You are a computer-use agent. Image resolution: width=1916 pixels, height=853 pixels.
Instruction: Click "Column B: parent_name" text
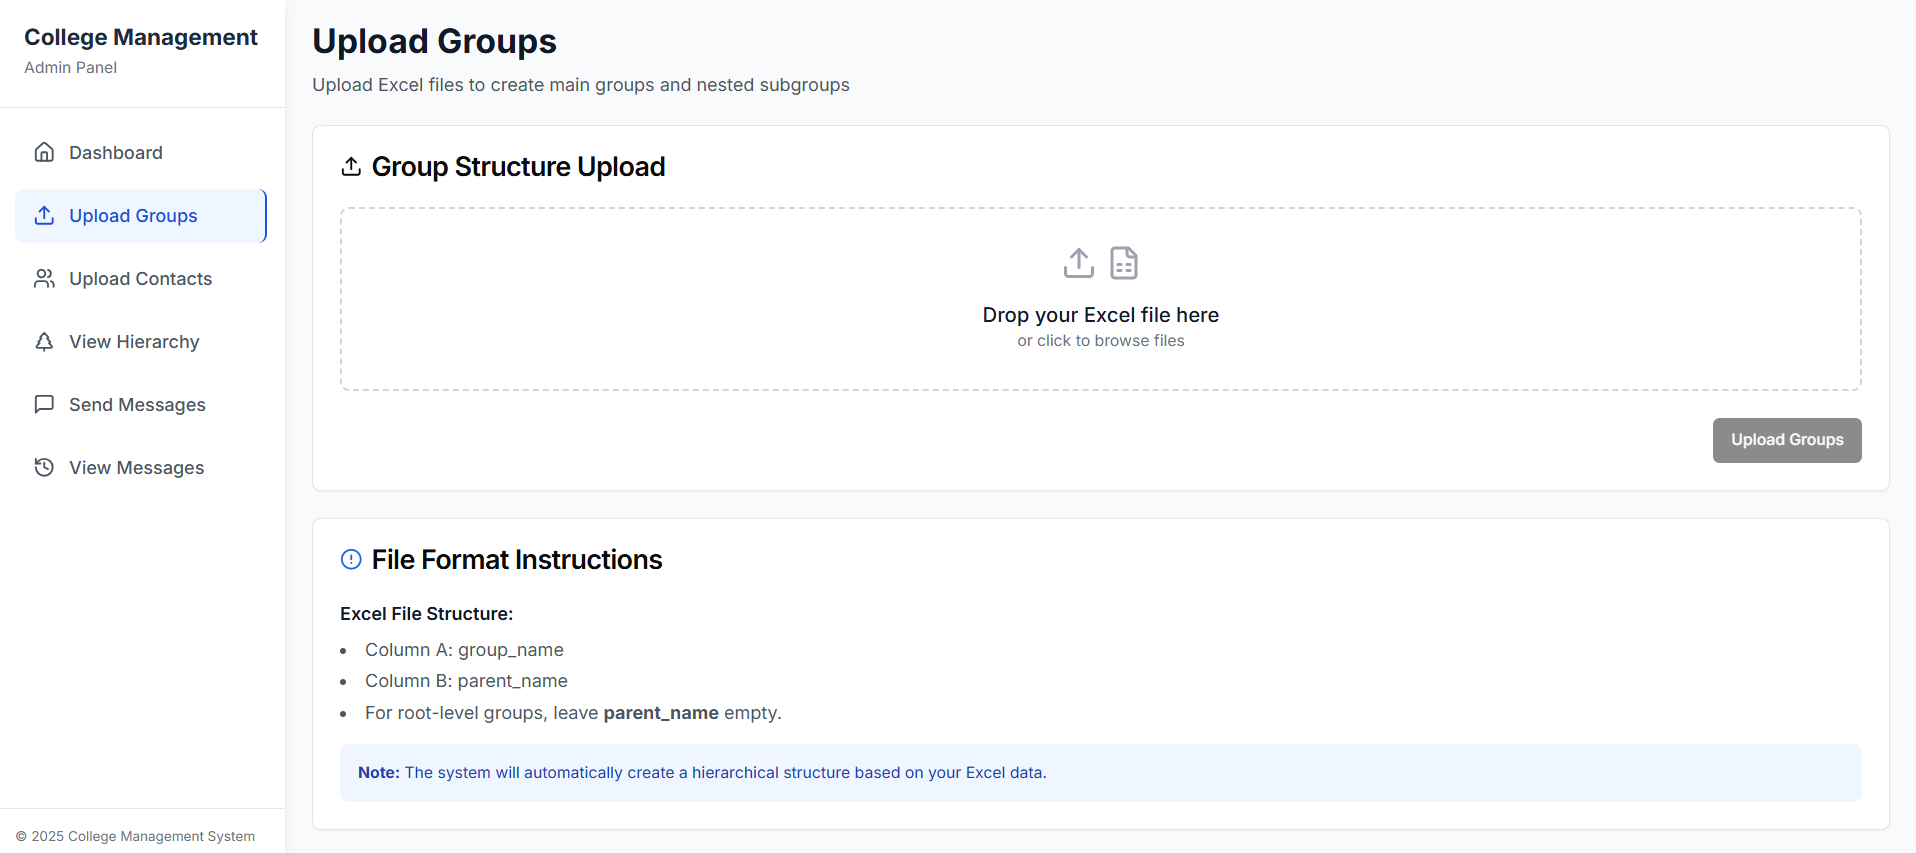point(466,681)
